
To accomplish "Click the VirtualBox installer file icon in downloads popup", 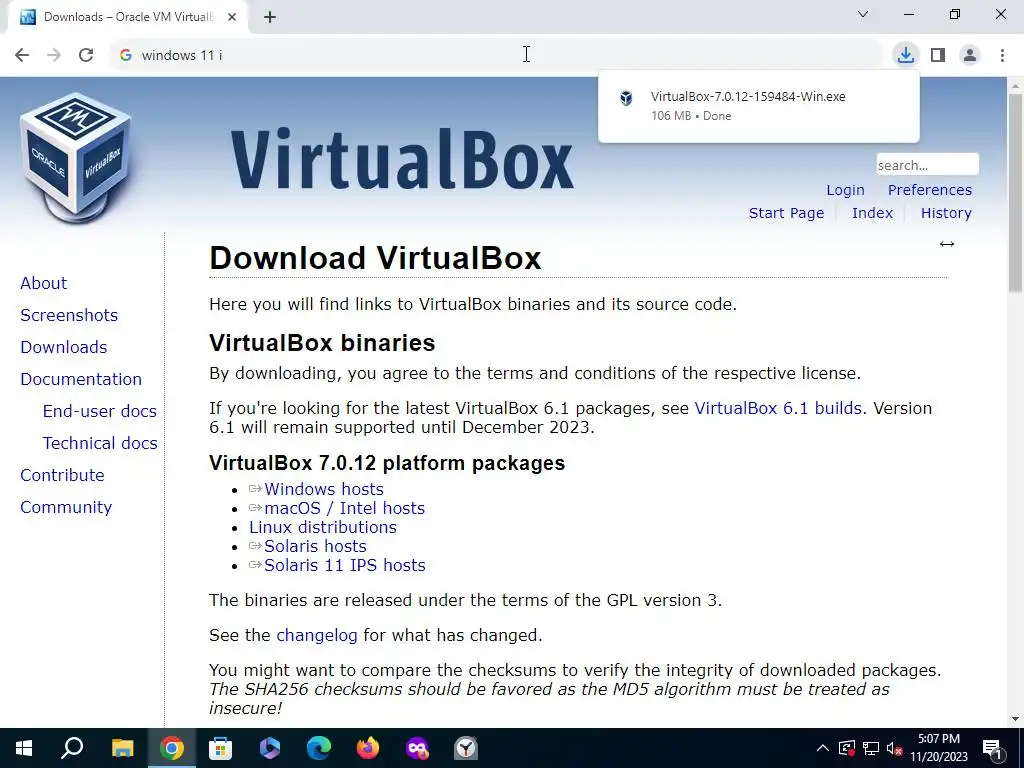I will [x=626, y=98].
